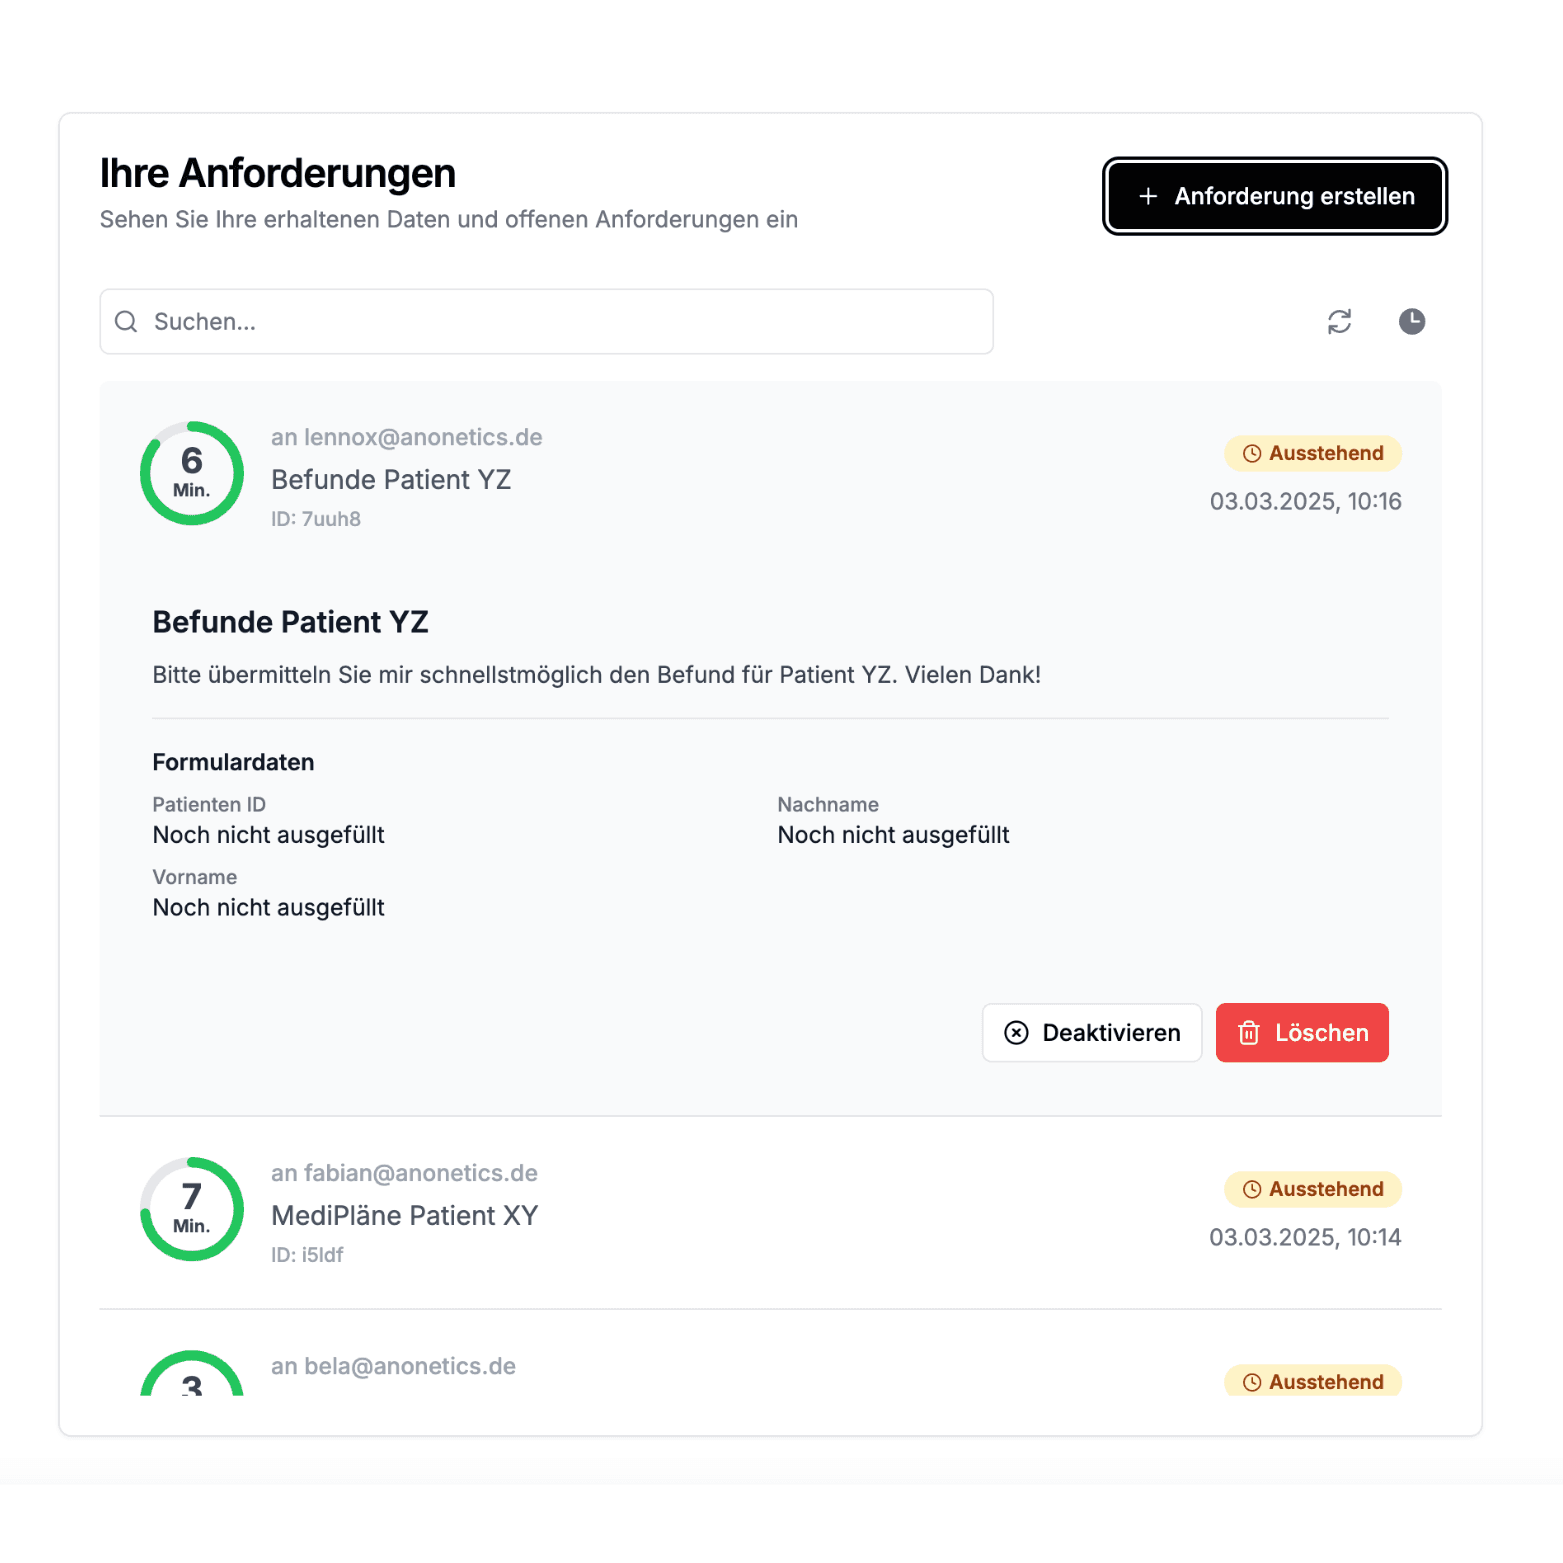
Task: Deactivate the request via Deaktivieren button
Action: (x=1092, y=1033)
